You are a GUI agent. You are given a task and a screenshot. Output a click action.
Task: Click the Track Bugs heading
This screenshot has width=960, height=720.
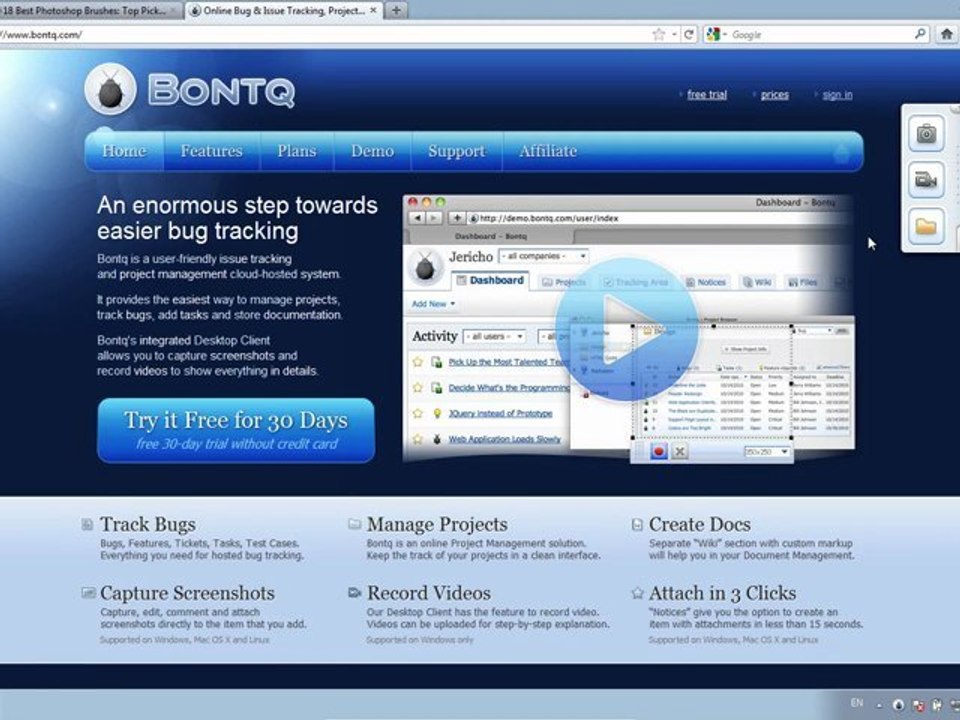148,525
